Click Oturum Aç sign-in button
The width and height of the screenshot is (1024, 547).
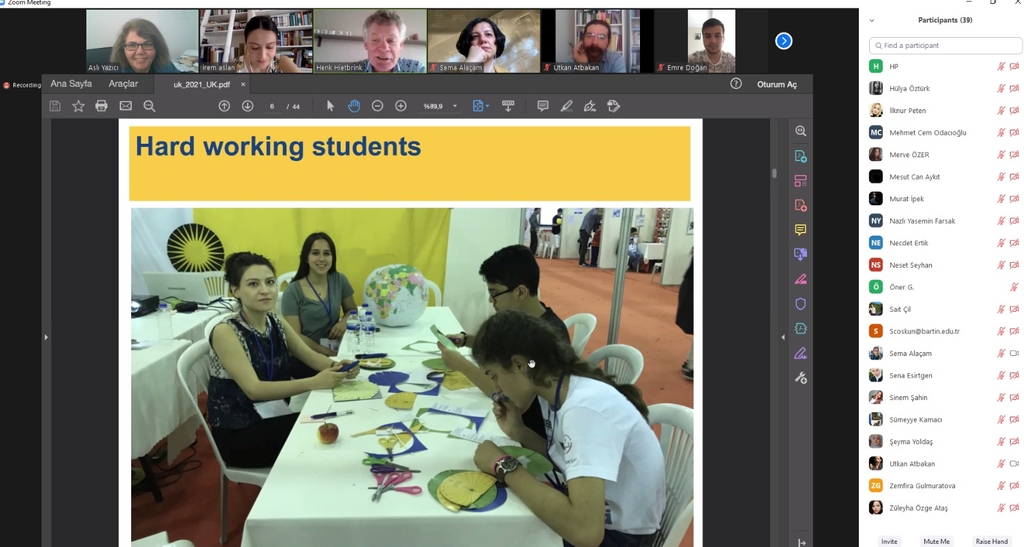pos(776,84)
